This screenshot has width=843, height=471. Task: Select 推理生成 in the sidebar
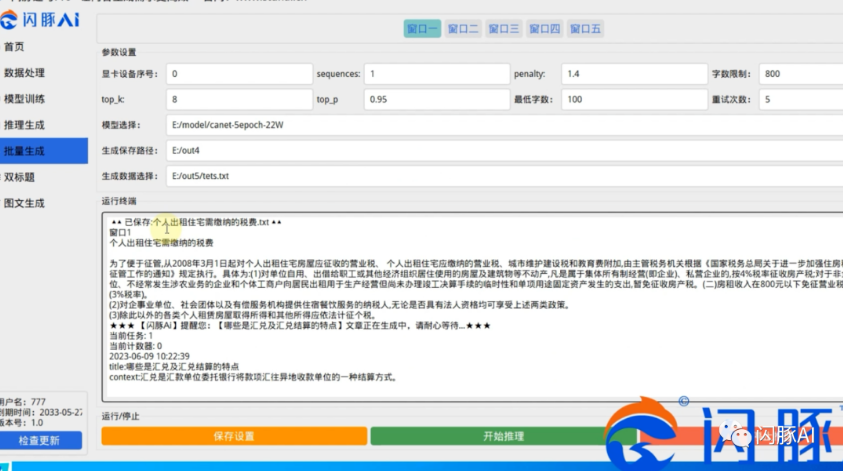pos(24,125)
